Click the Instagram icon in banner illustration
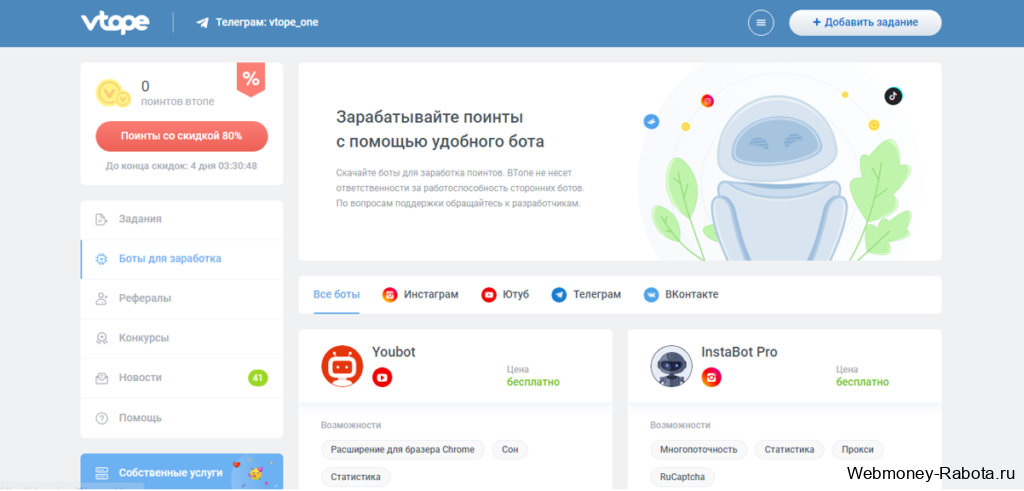This screenshot has height=491, width=1024. pos(707,101)
